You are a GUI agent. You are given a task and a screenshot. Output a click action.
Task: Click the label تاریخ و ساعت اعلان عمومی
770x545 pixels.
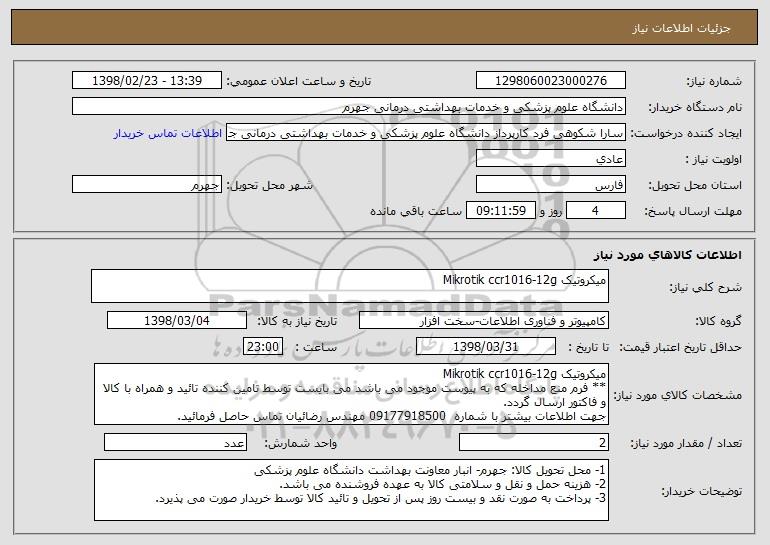pos(299,82)
